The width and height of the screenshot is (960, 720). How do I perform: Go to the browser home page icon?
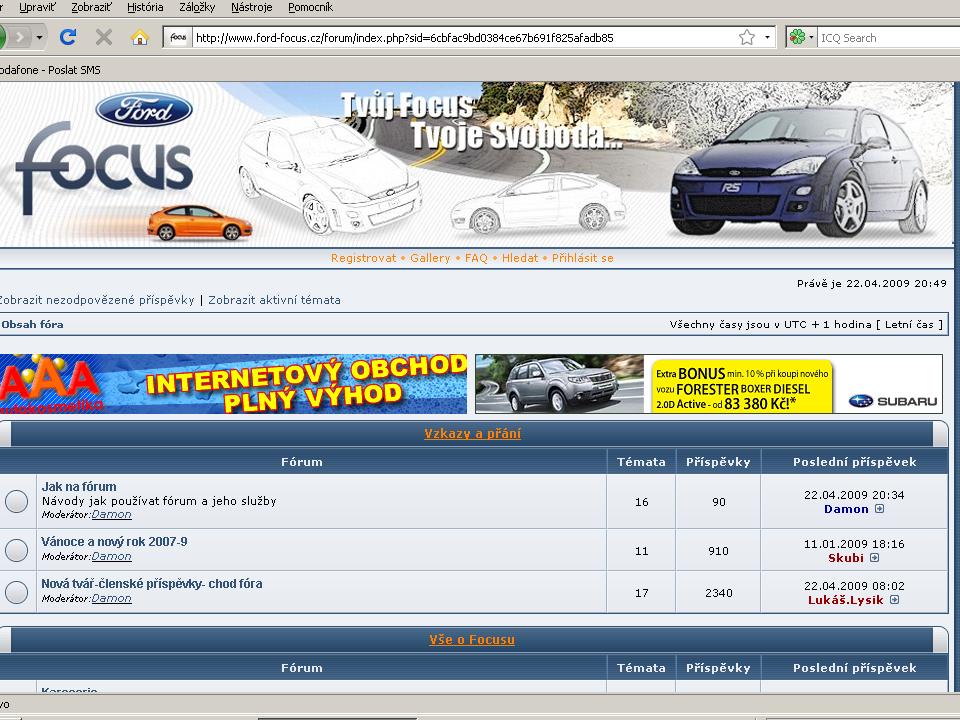click(x=140, y=38)
